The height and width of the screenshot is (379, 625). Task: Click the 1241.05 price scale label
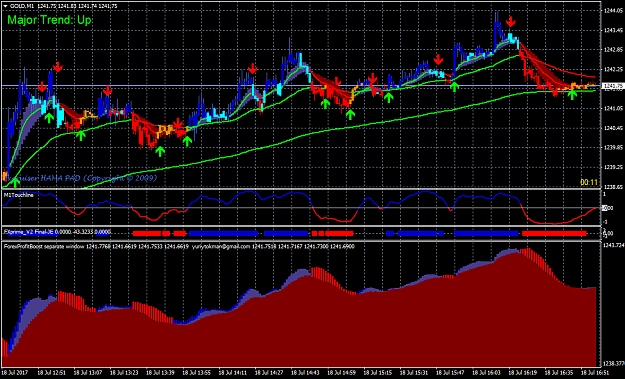pos(613,108)
